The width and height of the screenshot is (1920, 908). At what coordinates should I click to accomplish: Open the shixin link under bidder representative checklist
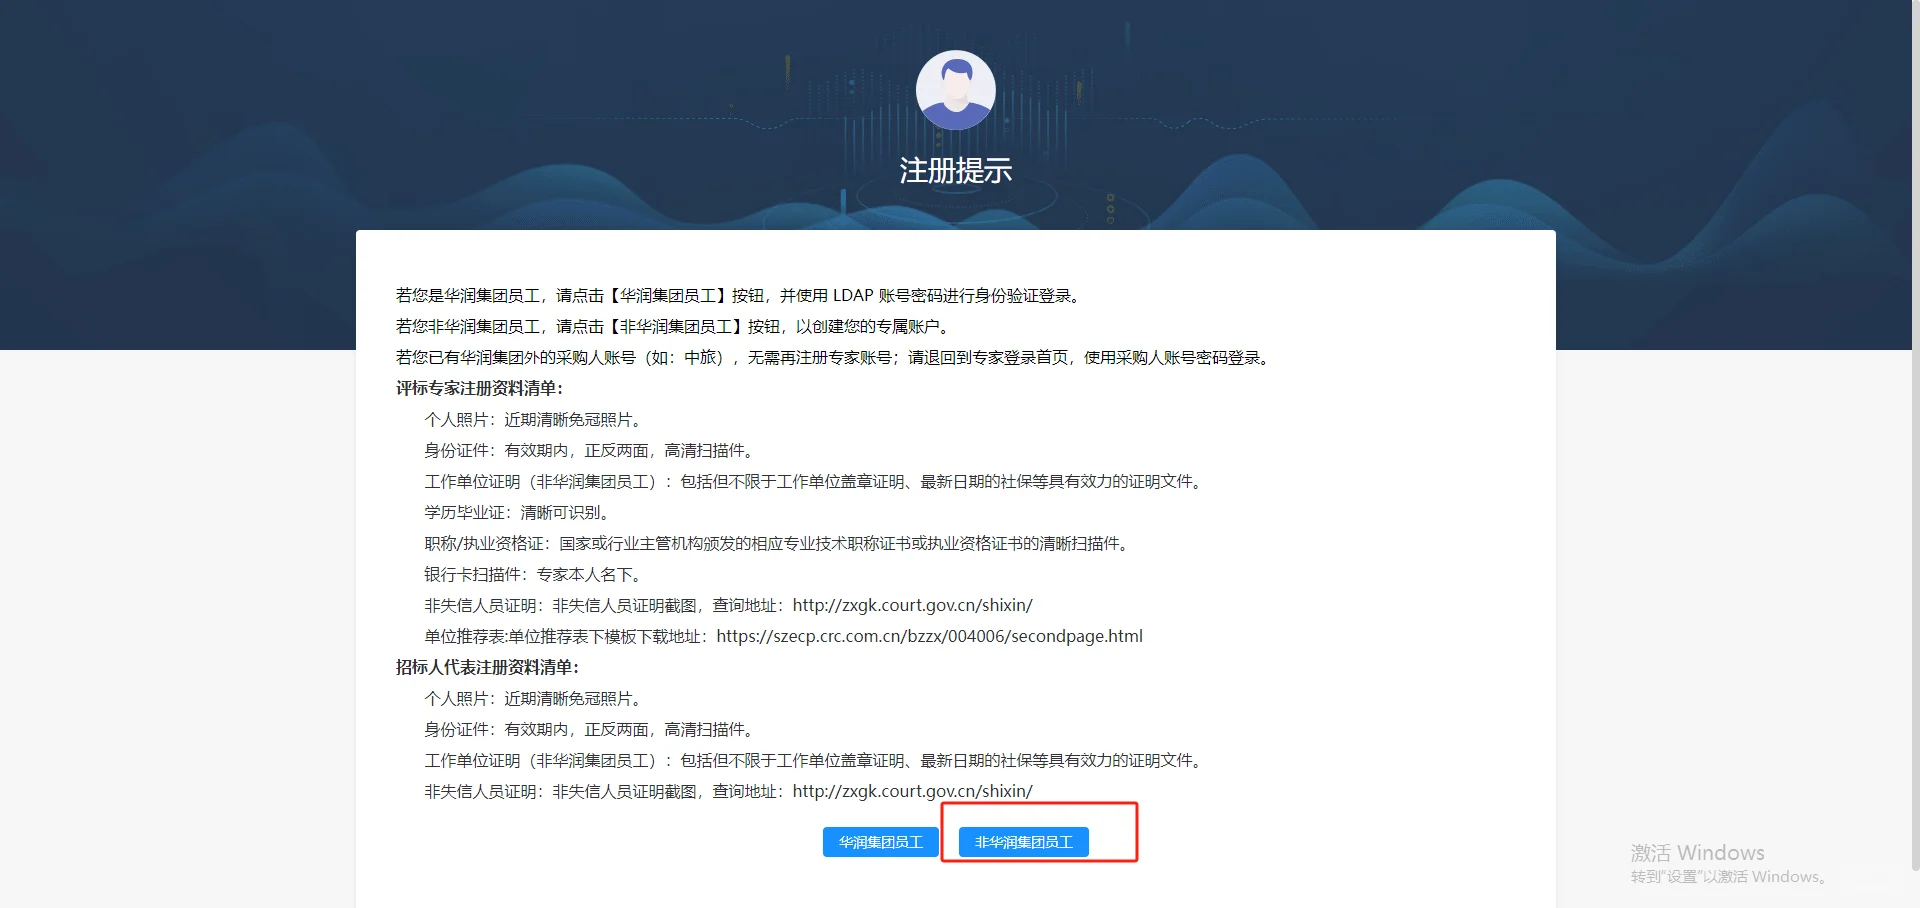(911, 790)
